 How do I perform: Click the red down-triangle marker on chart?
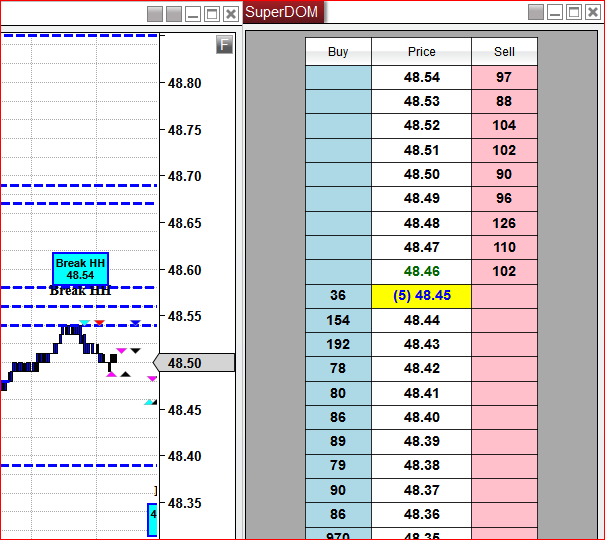tap(100, 322)
